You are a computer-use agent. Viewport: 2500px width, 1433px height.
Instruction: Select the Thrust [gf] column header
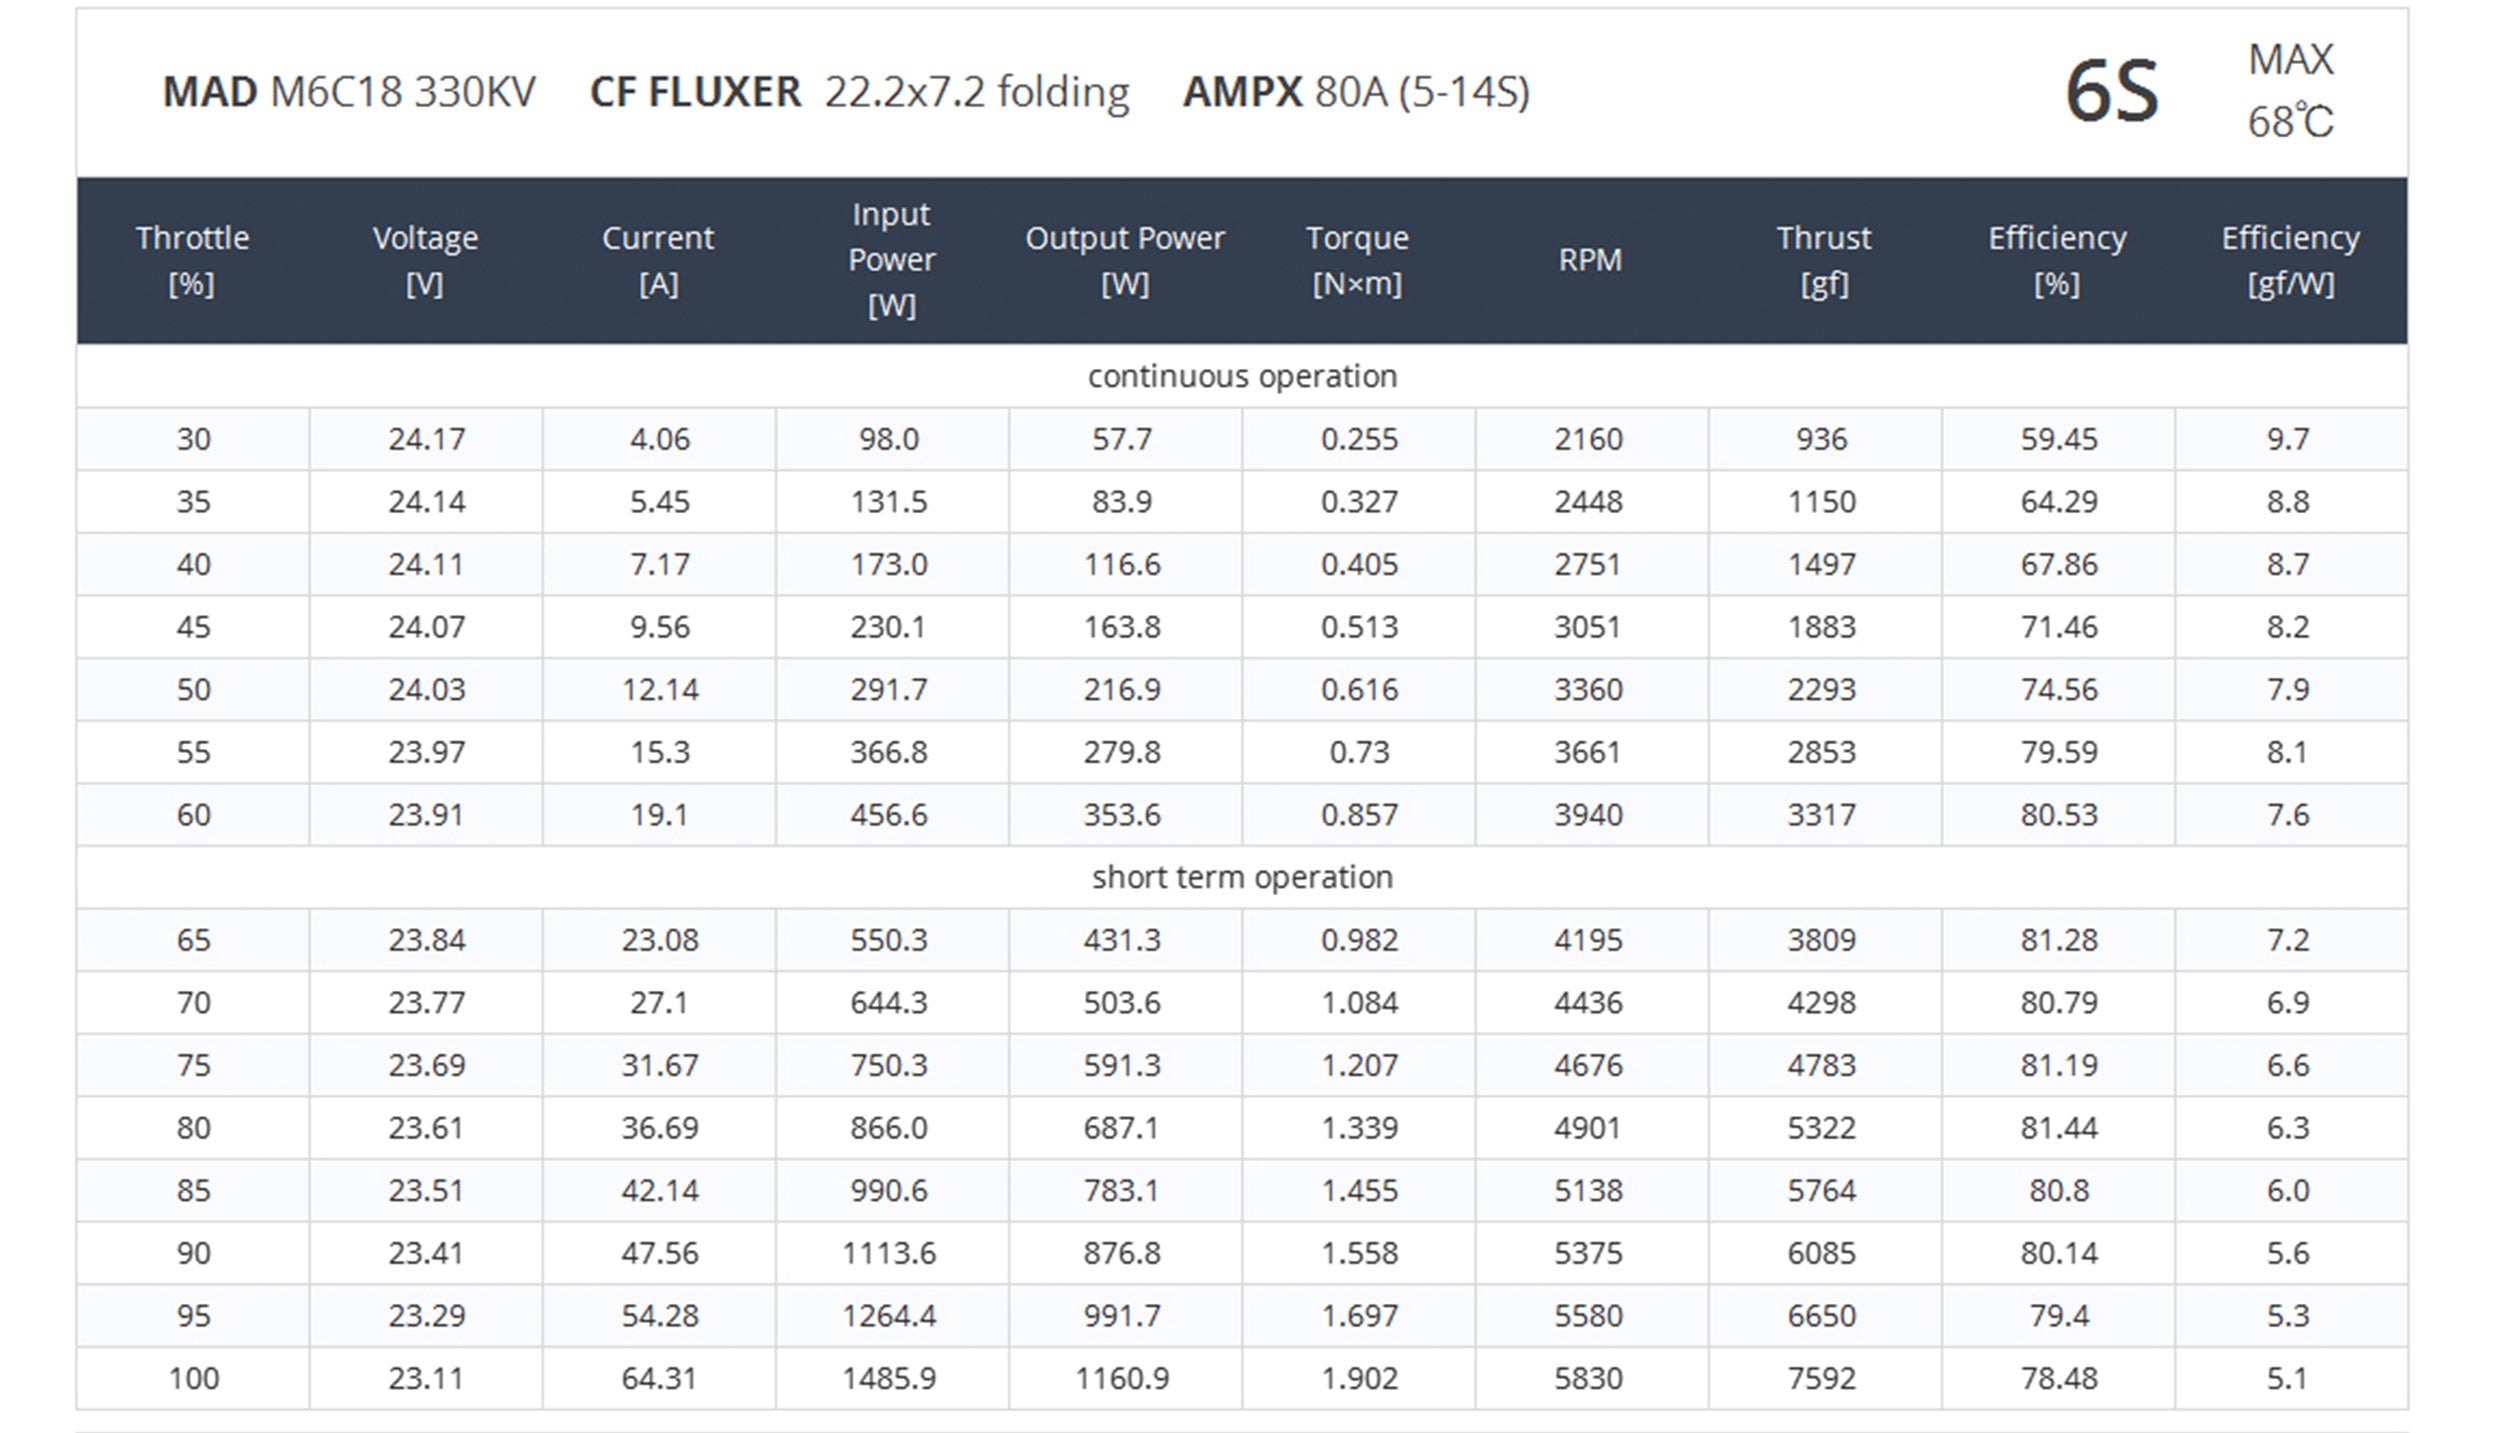coord(1823,260)
